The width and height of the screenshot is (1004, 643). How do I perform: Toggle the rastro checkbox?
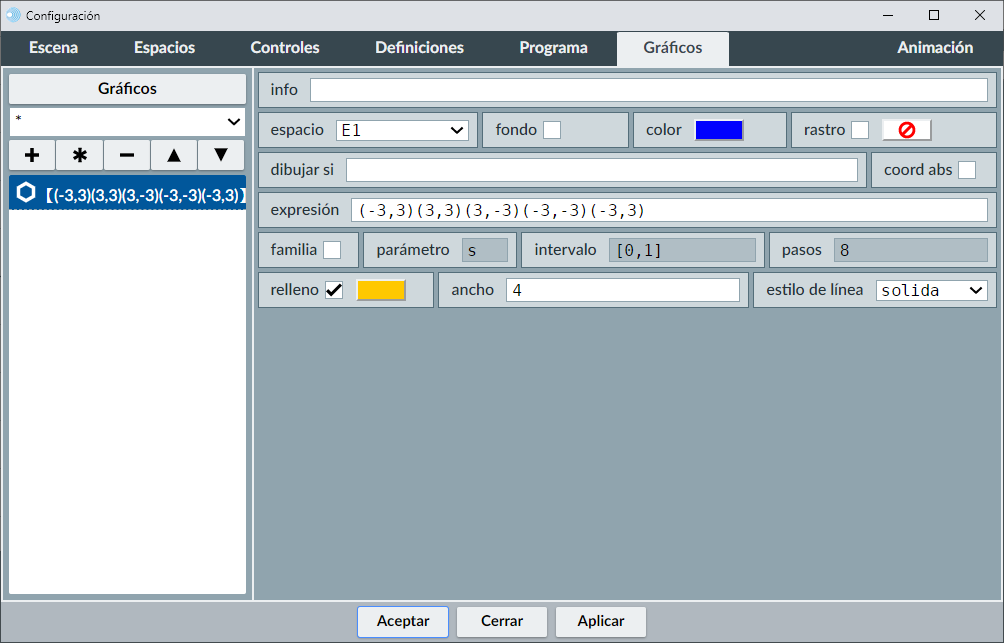[860, 130]
